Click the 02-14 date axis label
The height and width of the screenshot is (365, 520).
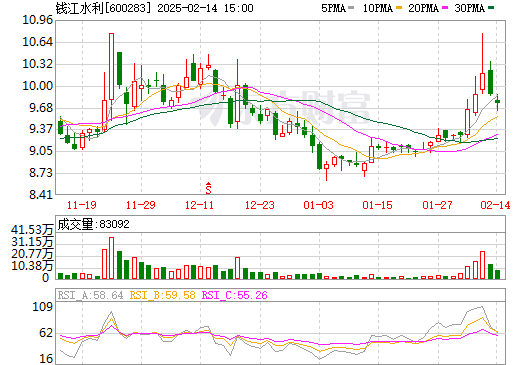(495, 205)
